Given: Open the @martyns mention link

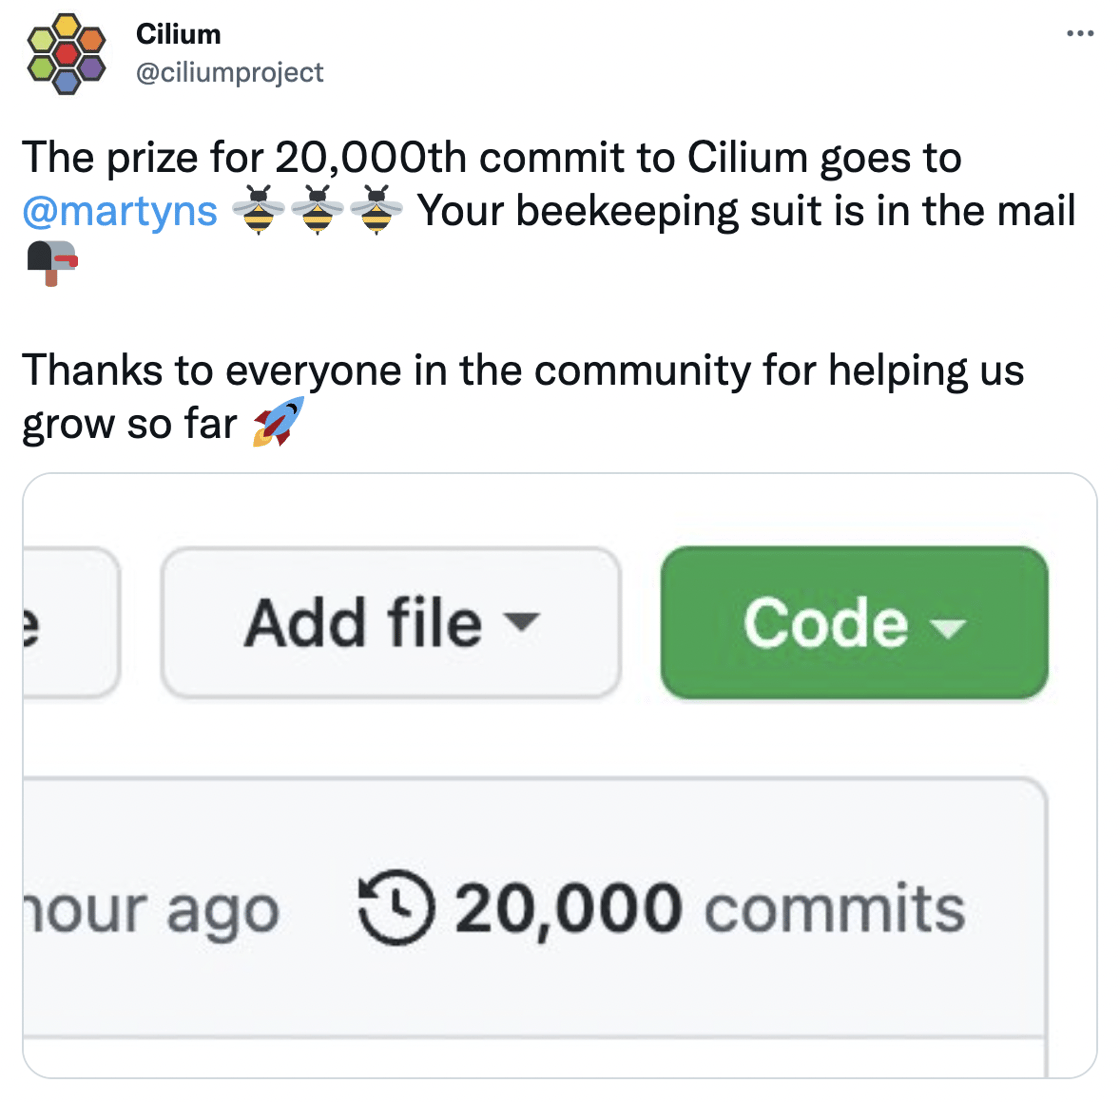Looking at the screenshot, I should (120, 211).
